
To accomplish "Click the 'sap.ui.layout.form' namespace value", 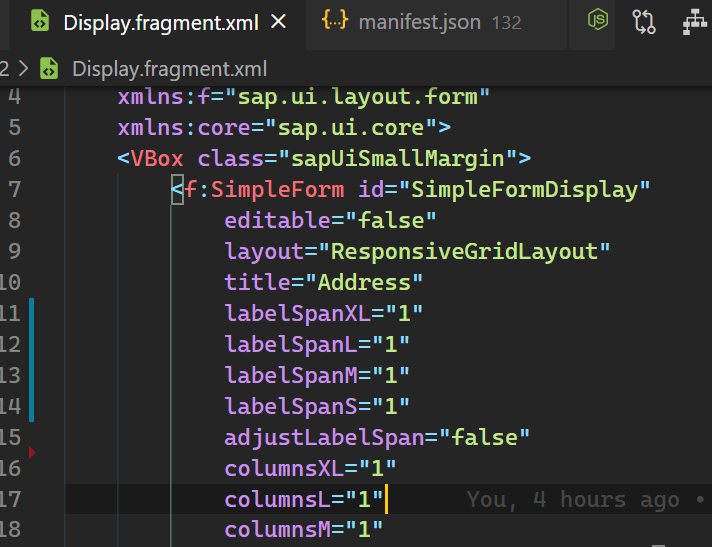I will [358, 97].
